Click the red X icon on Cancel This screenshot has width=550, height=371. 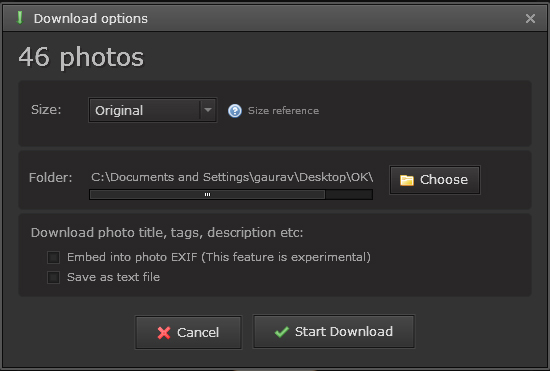164,332
